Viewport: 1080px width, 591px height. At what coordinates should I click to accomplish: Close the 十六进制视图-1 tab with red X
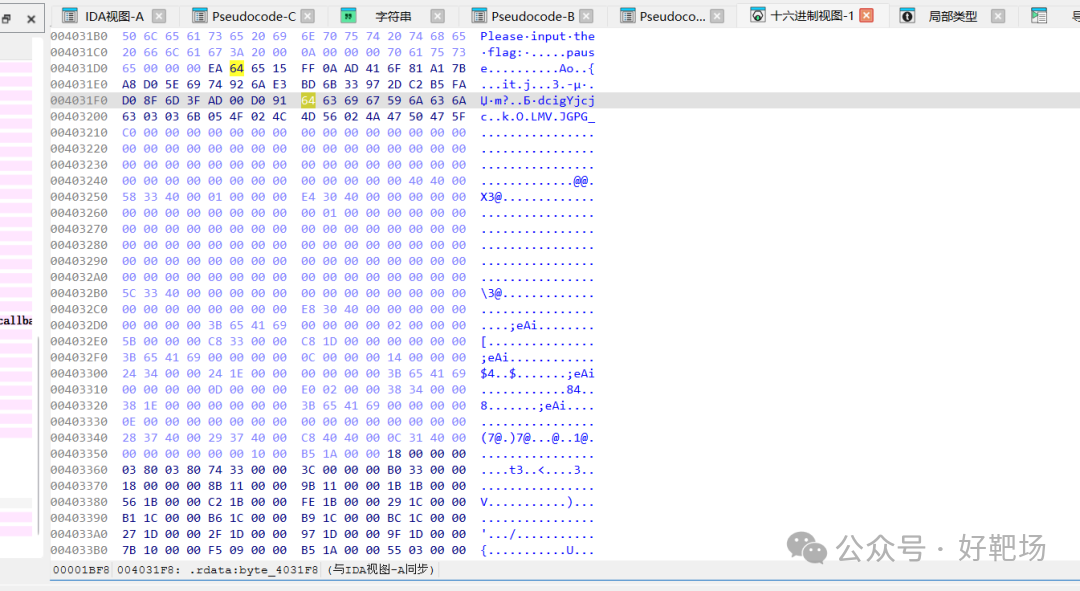click(x=867, y=15)
